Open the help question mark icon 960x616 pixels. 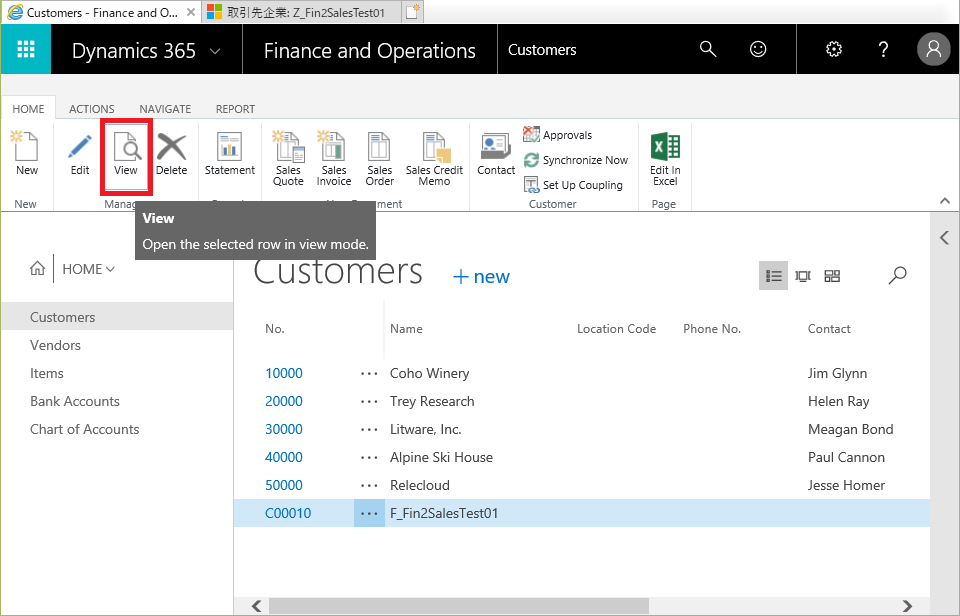(883, 49)
